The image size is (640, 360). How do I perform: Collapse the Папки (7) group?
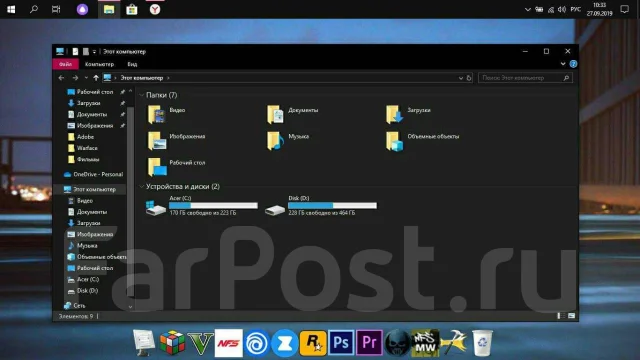[142, 95]
